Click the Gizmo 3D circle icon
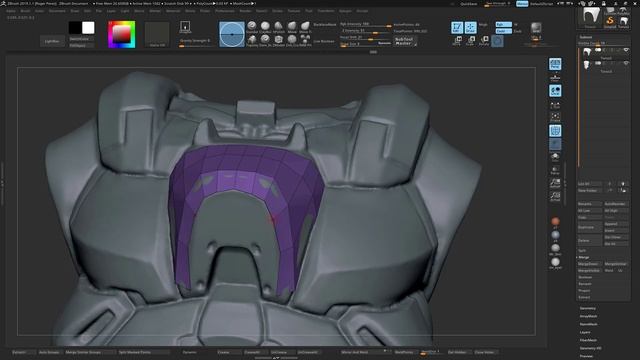The height and width of the screenshot is (360, 640). click(497, 41)
